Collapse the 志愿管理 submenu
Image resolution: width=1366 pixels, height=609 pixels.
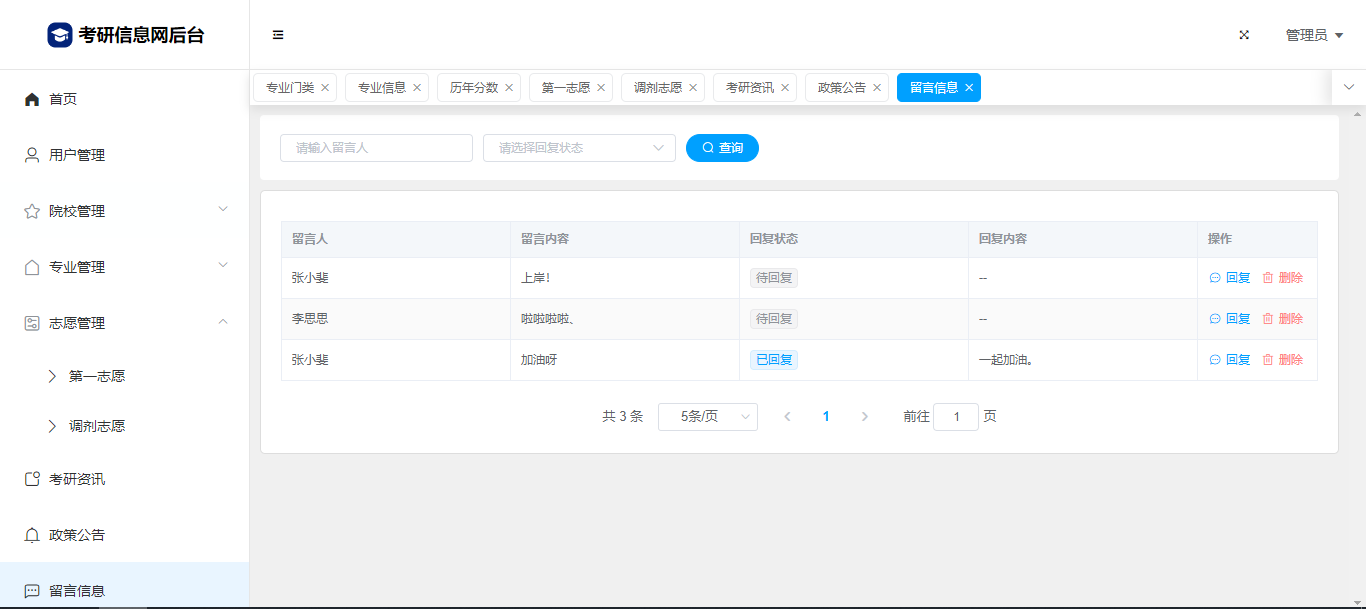click(222, 322)
